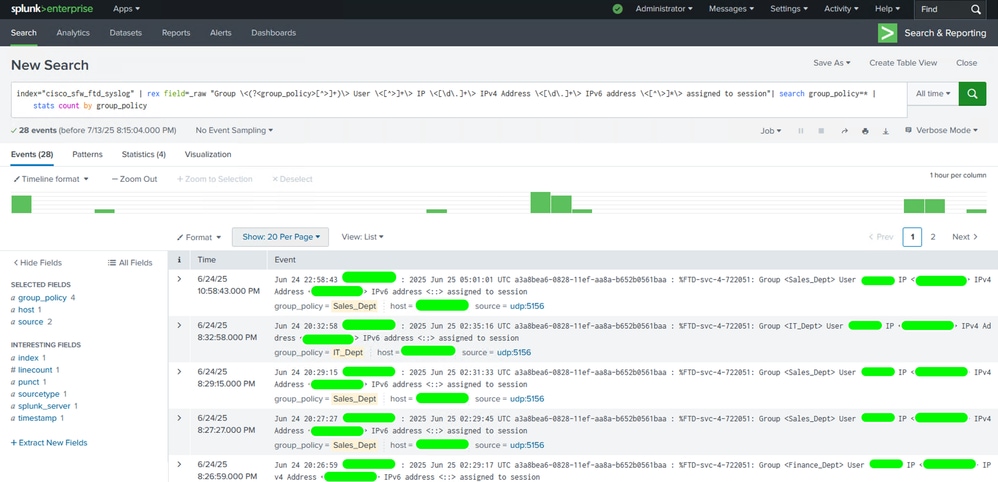The height and width of the screenshot is (482, 998).
Task: Export the search results
Action: pyautogui.click(x=885, y=131)
